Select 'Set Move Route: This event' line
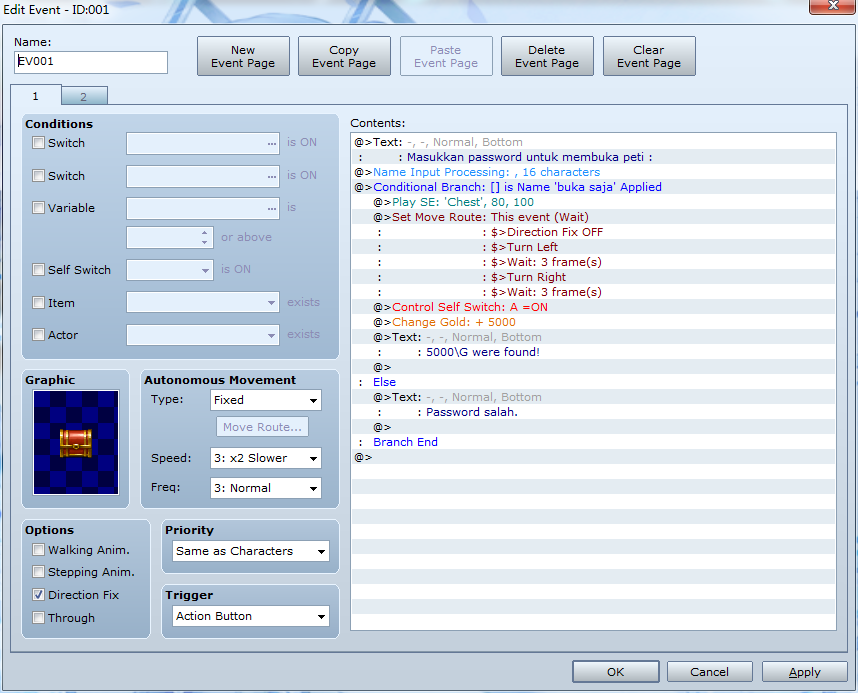The width and height of the screenshot is (858, 693). click(593, 217)
